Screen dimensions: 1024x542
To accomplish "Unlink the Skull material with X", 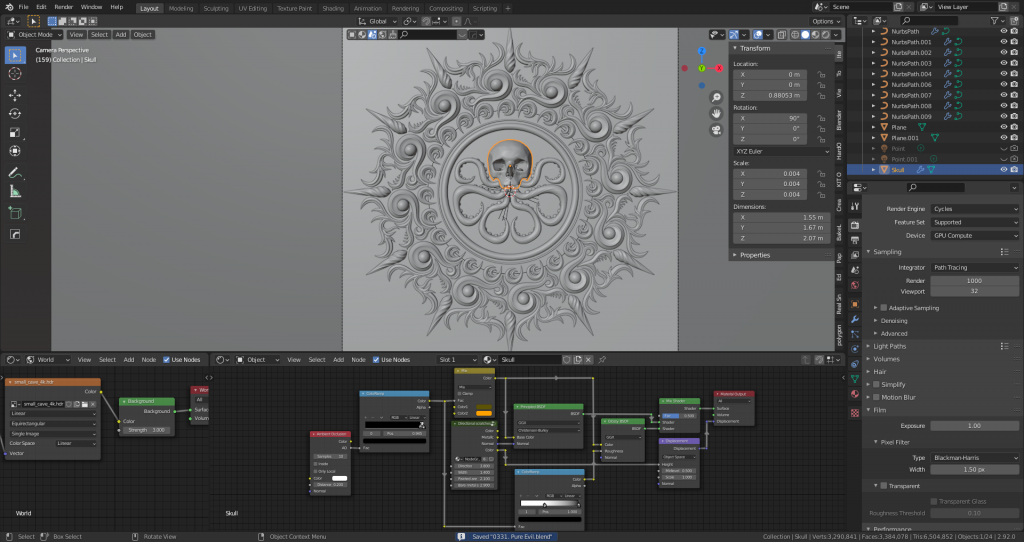I will pos(588,360).
